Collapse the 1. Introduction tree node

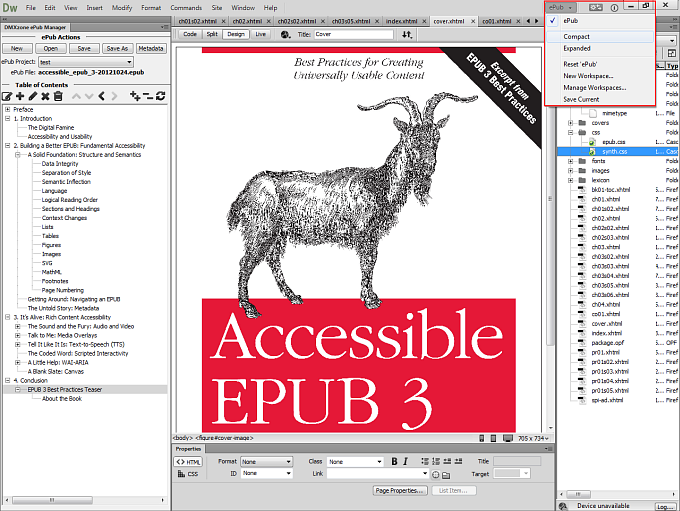(x=7, y=118)
